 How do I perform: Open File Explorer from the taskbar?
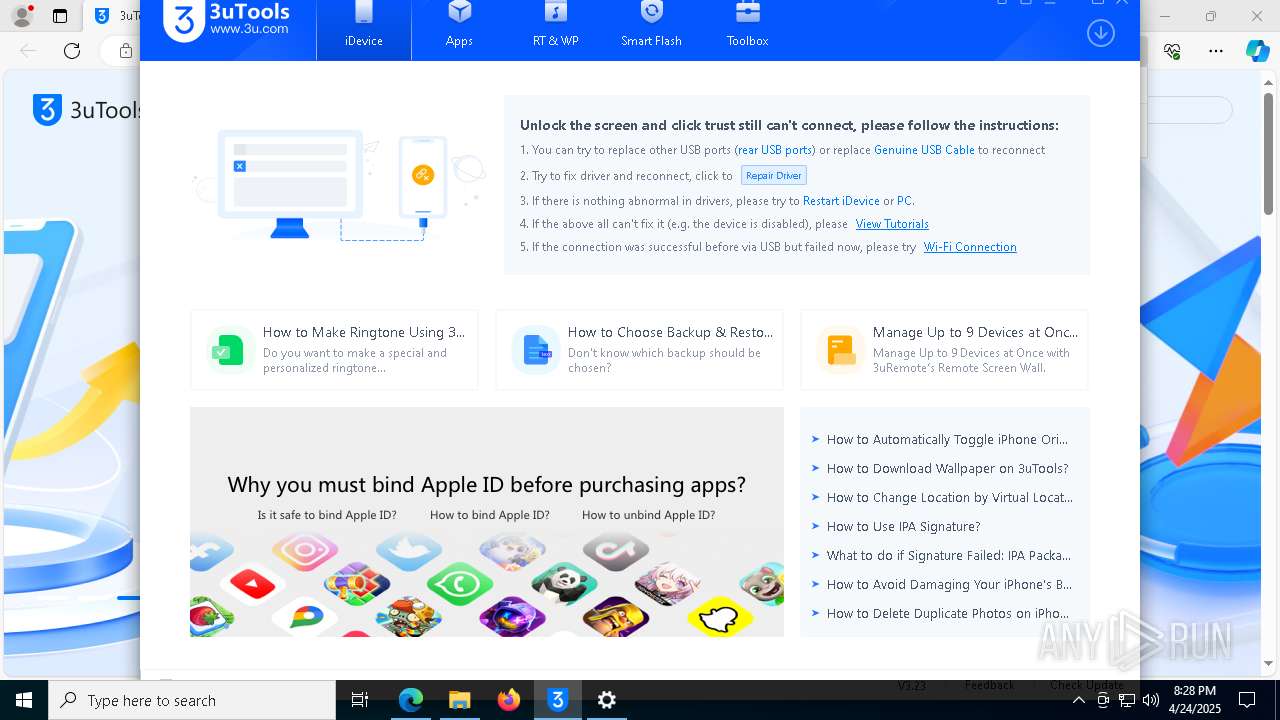tap(460, 700)
